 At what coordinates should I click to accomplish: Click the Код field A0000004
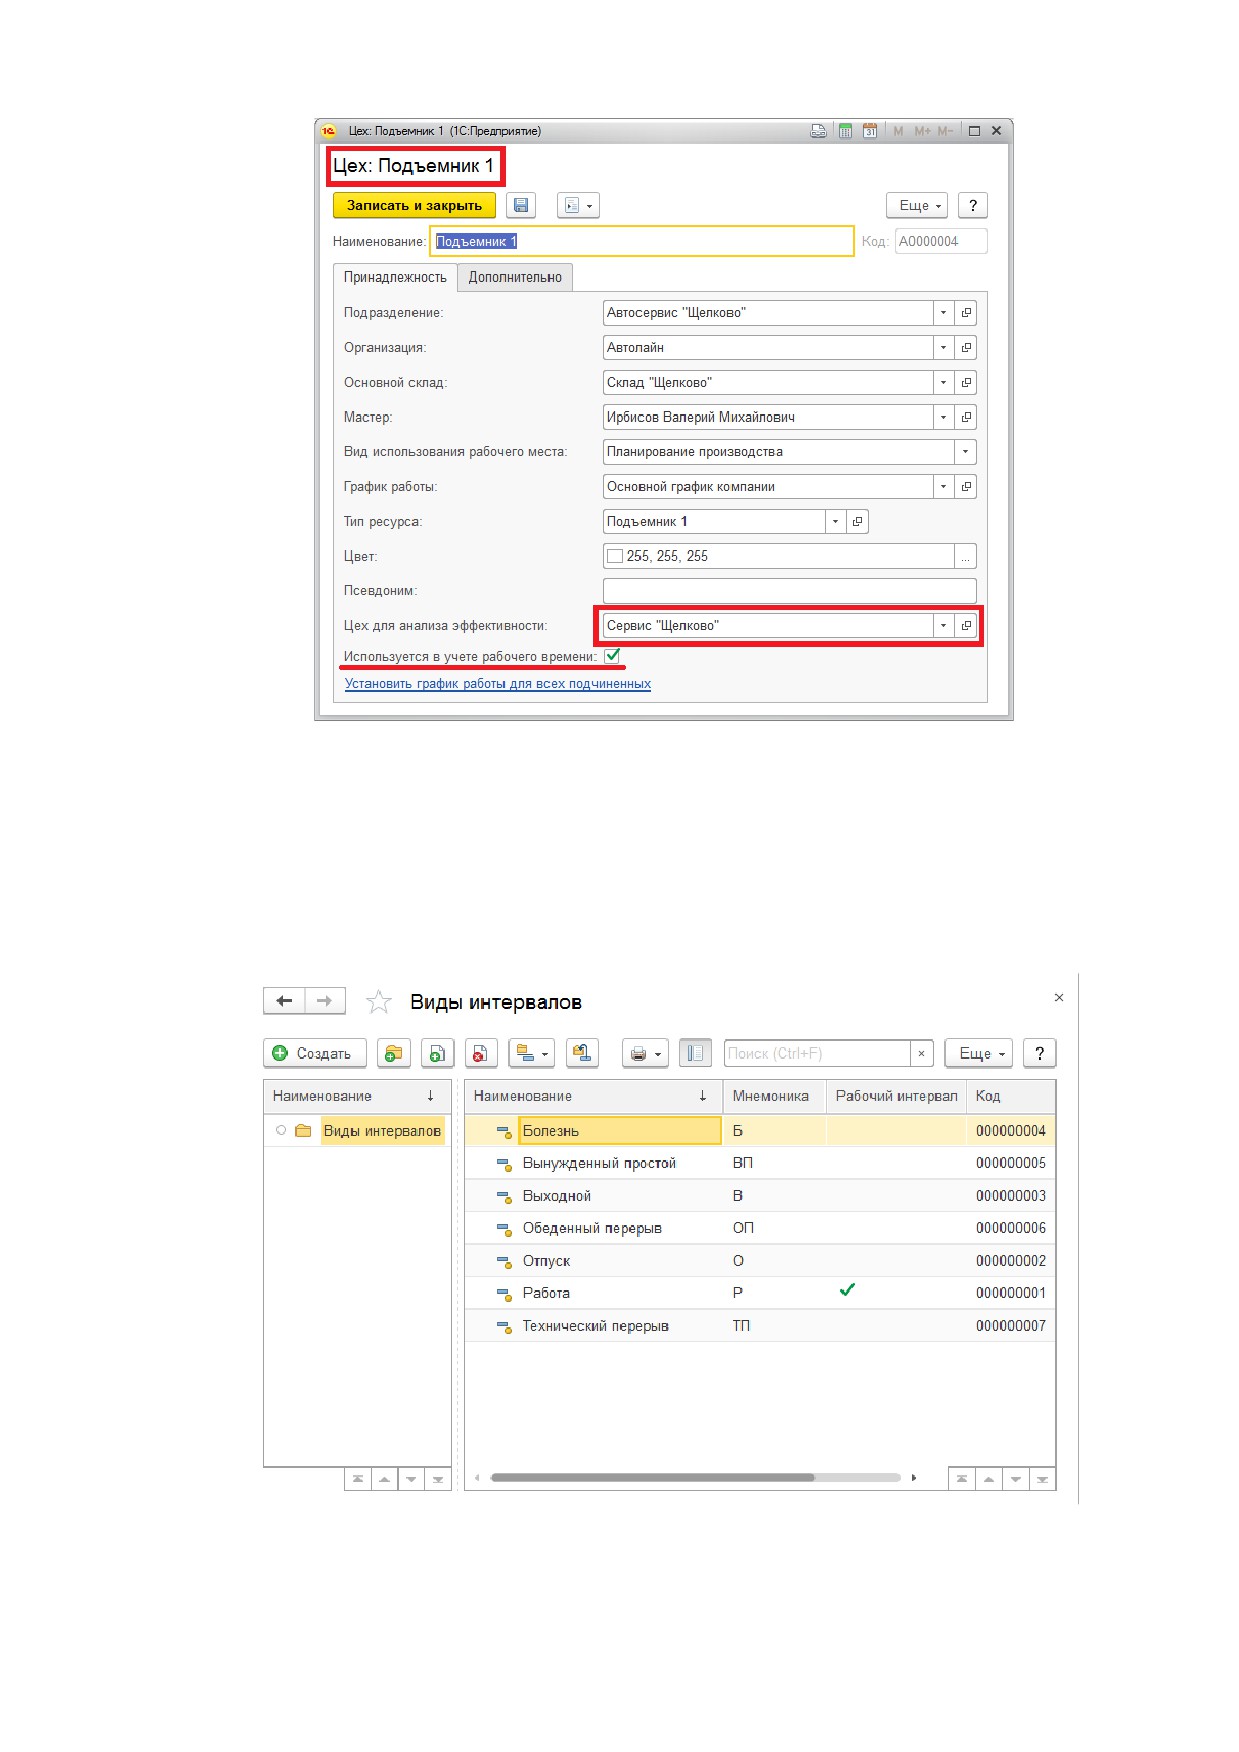coord(941,241)
